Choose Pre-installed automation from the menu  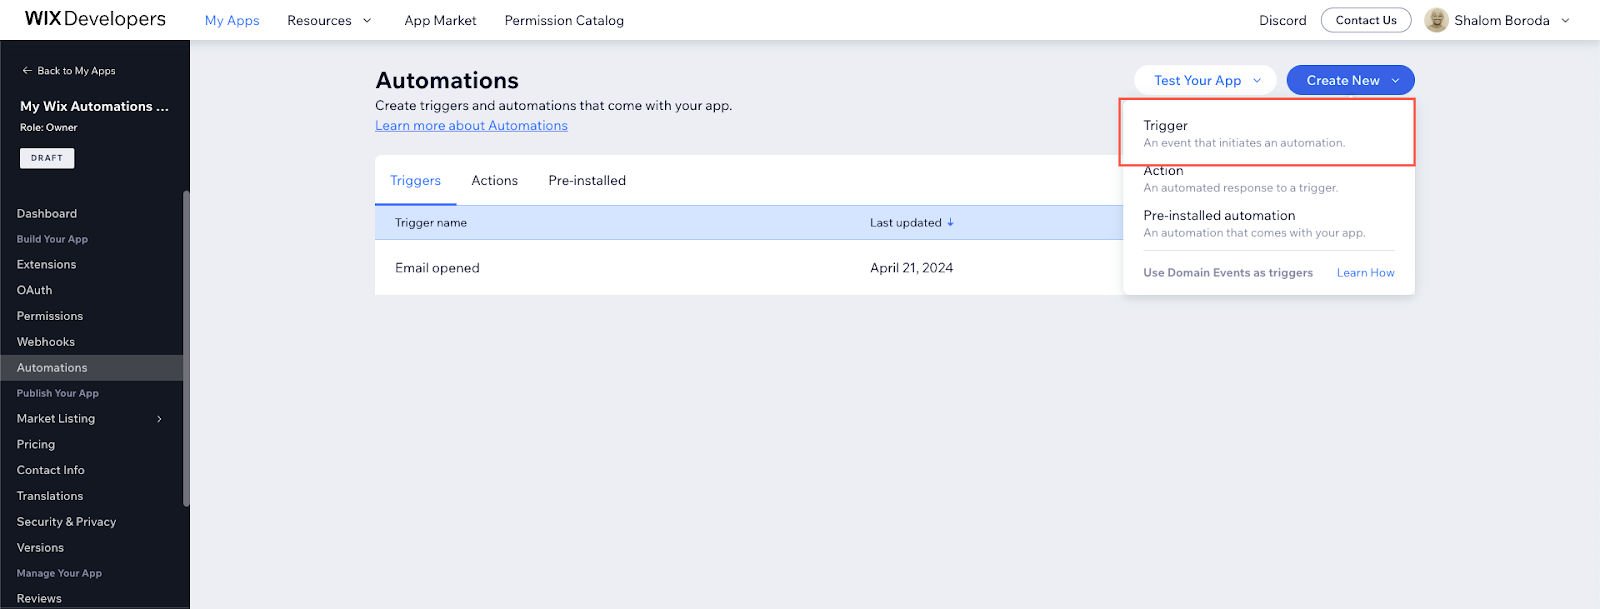point(1267,223)
